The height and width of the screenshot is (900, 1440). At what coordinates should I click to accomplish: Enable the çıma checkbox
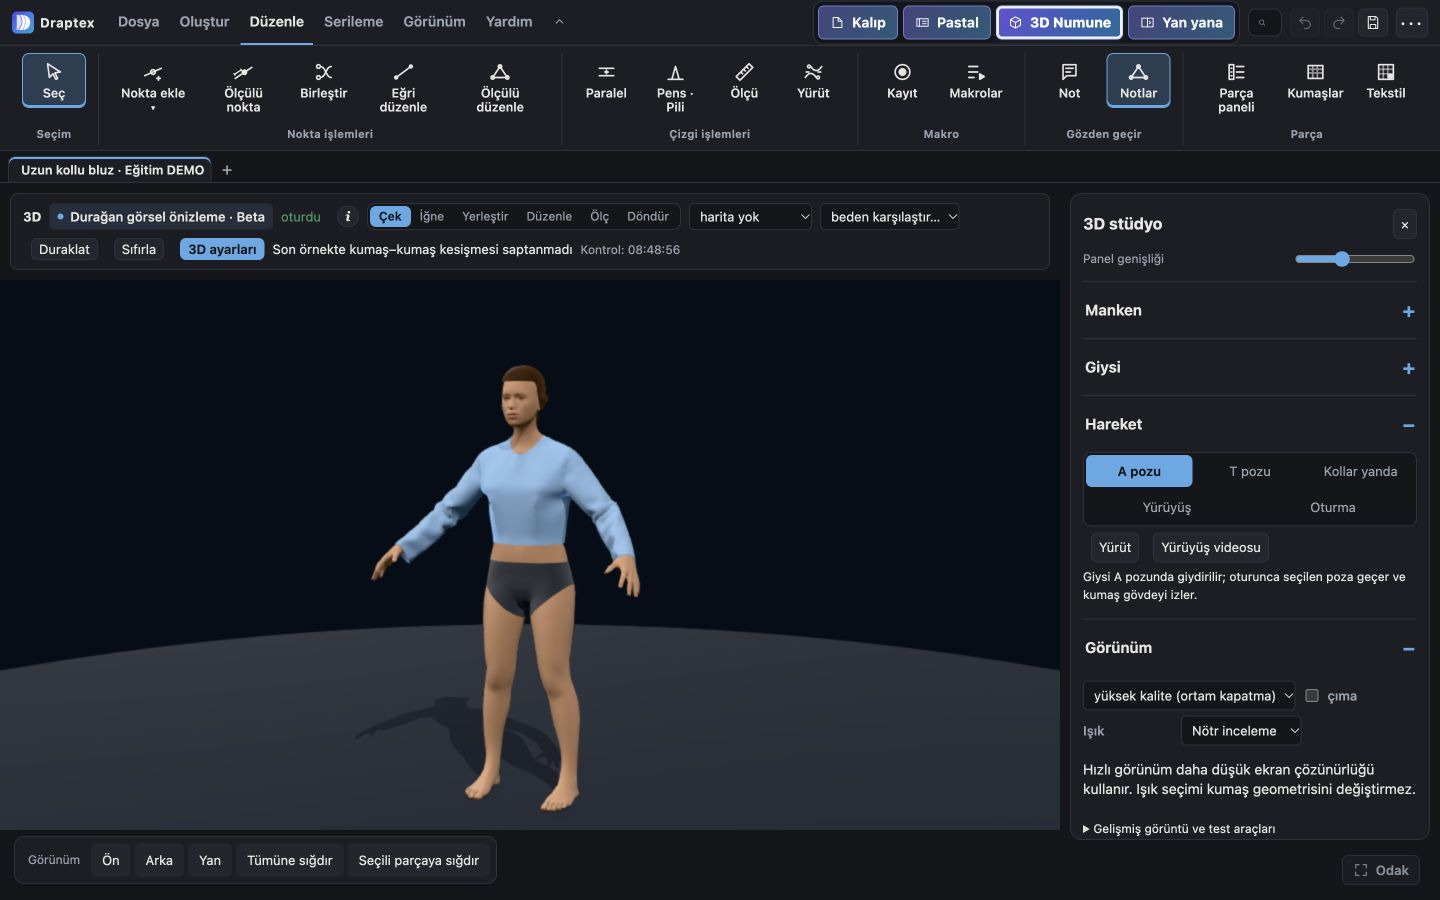point(1312,696)
